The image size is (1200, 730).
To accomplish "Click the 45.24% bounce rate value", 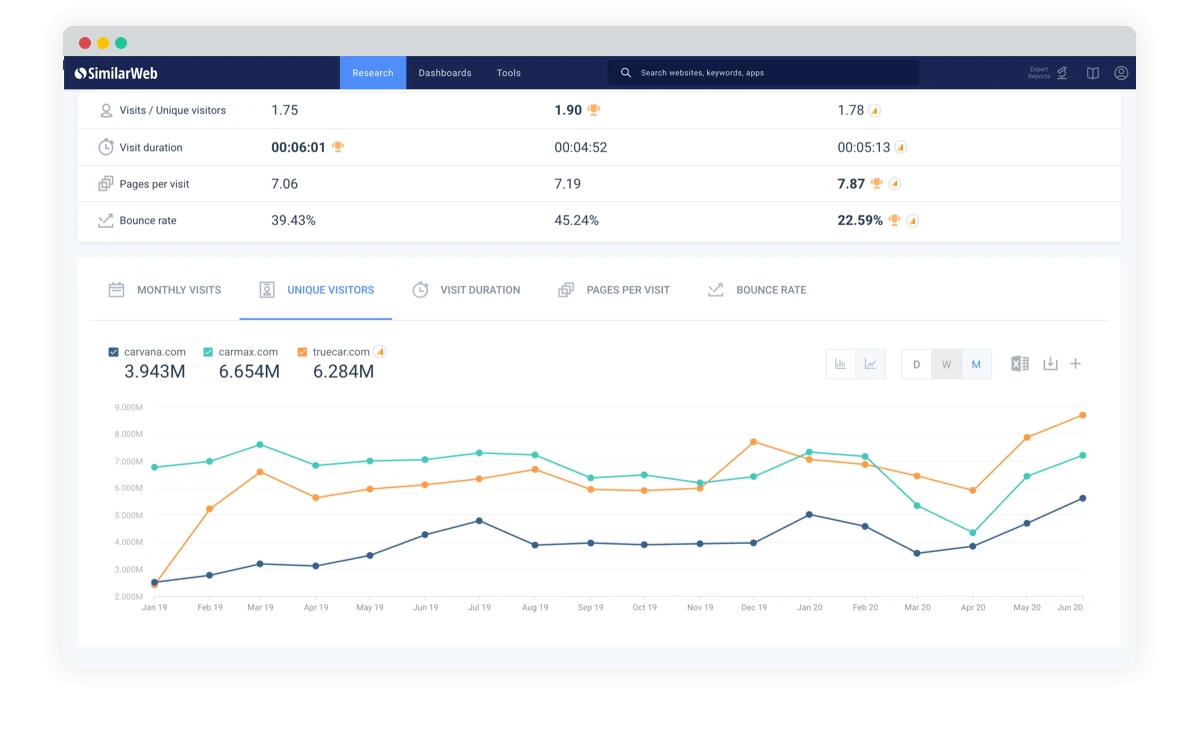I will coord(577,221).
